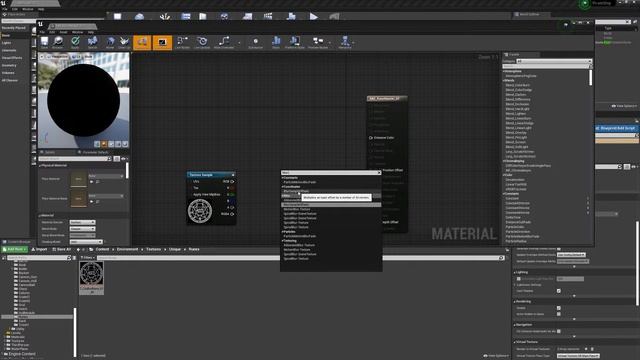
Task: Open Hierarchy toolbar button
Action: [345, 42]
